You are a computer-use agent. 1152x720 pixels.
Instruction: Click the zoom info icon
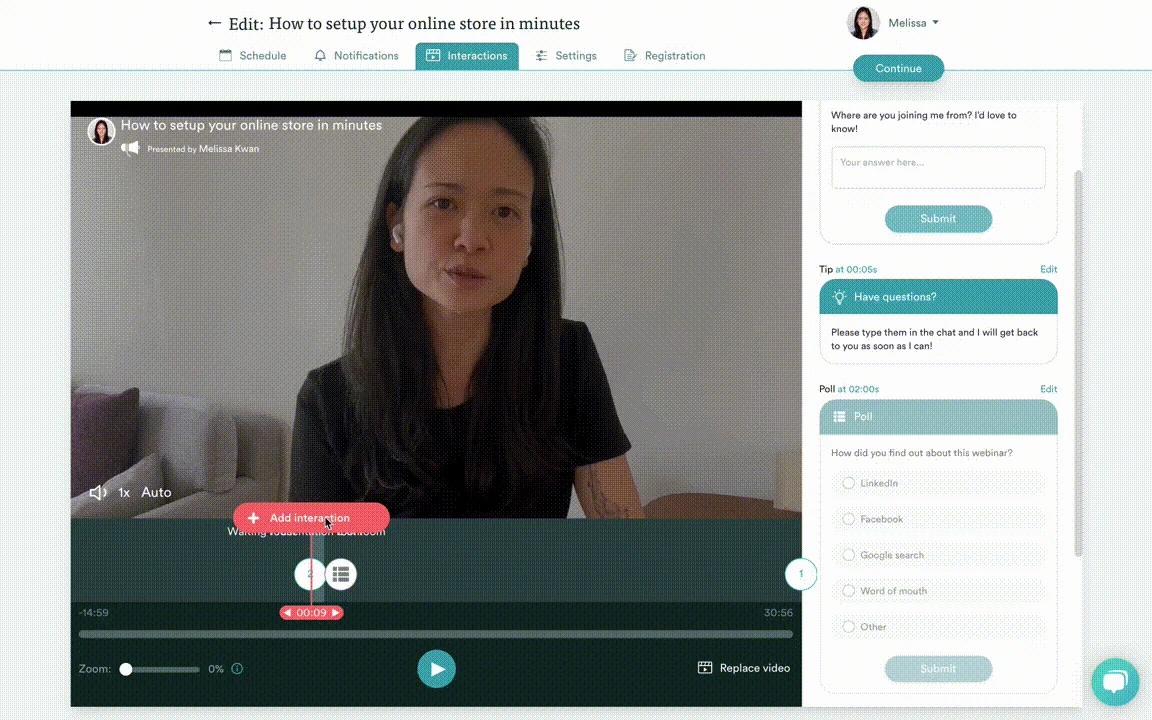click(237, 669)
